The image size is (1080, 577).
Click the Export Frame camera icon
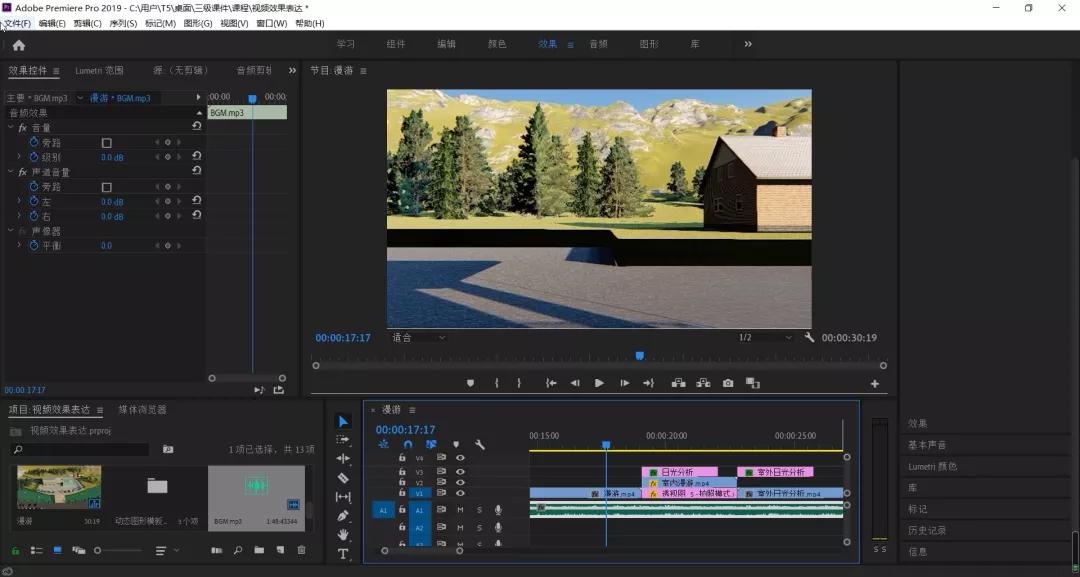click(x=728, y=383)
